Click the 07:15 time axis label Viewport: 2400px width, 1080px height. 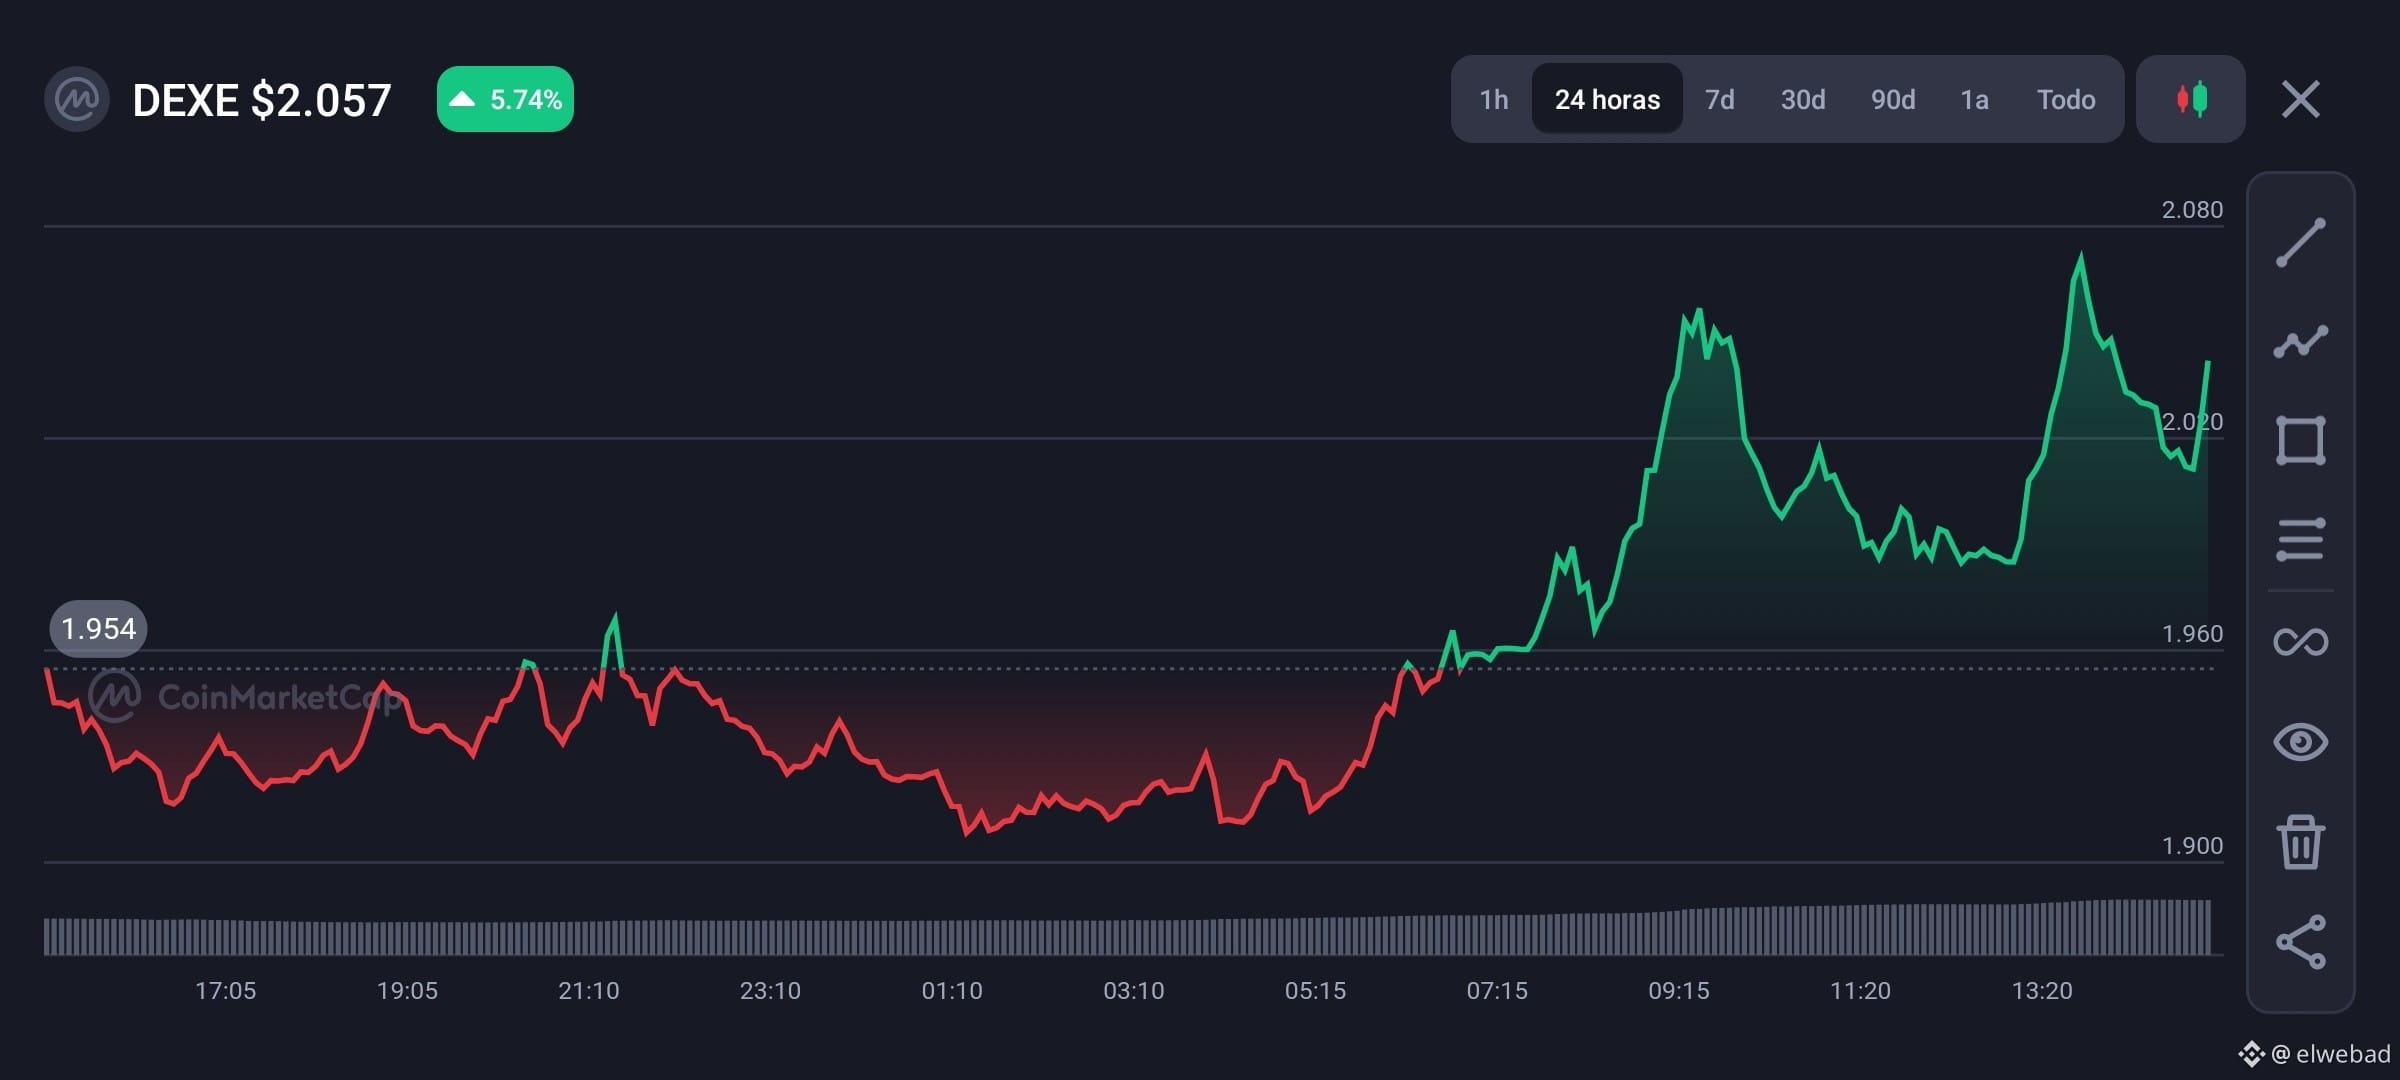(x=1497, y=991)
